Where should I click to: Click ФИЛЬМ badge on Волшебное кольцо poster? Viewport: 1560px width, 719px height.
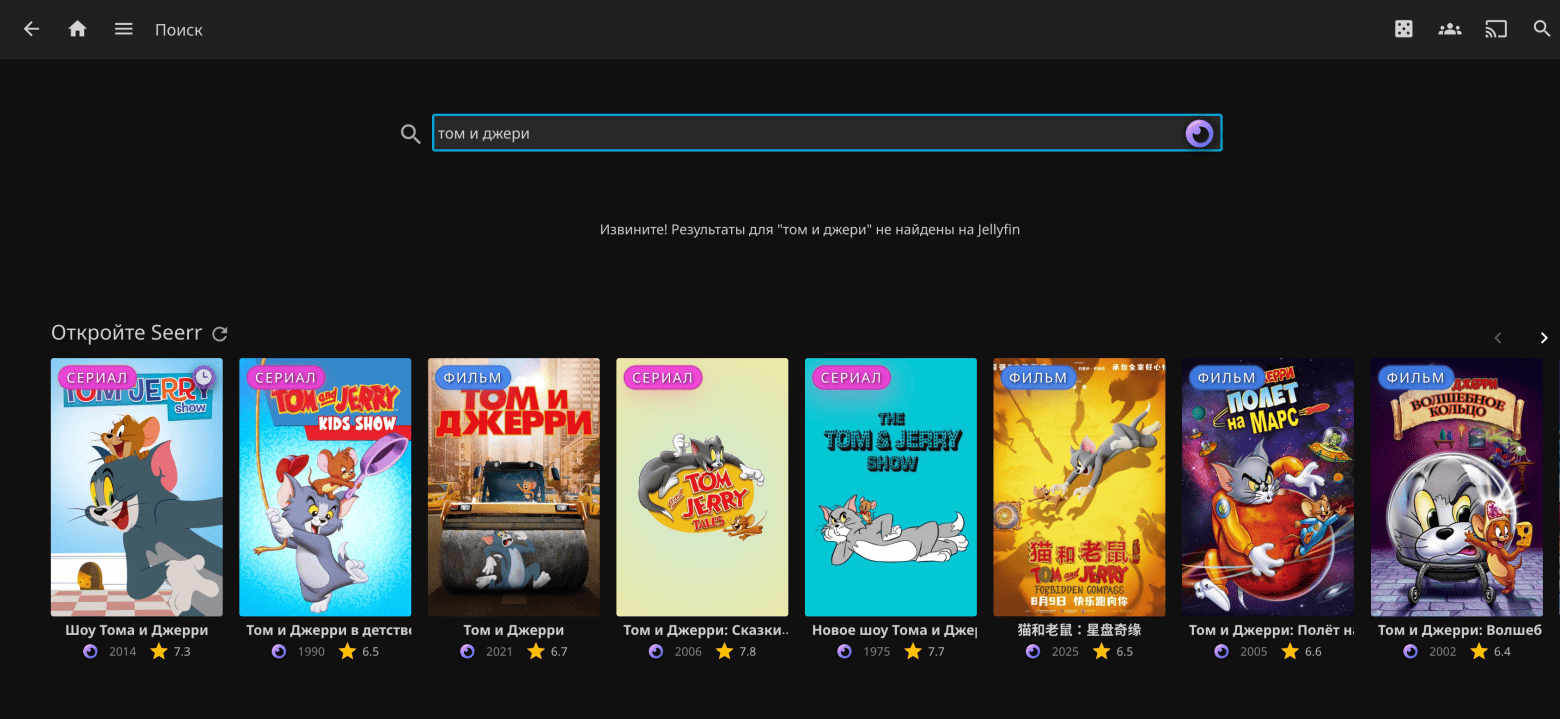pos(1415,378)
